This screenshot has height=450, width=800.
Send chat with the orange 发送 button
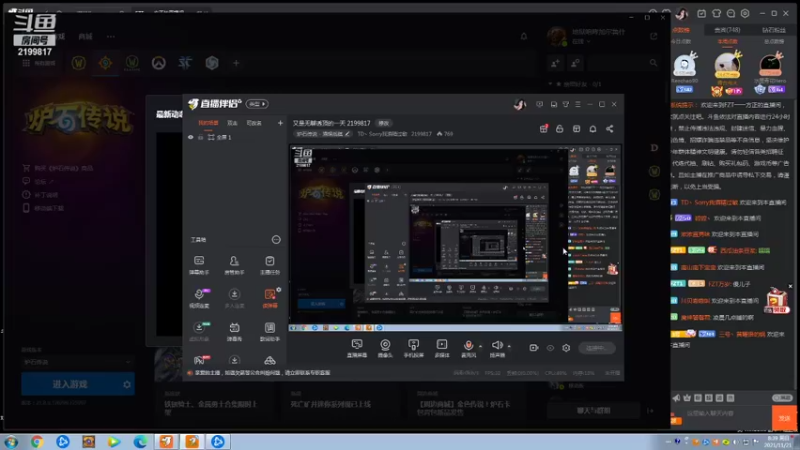(x=784, y=417)
